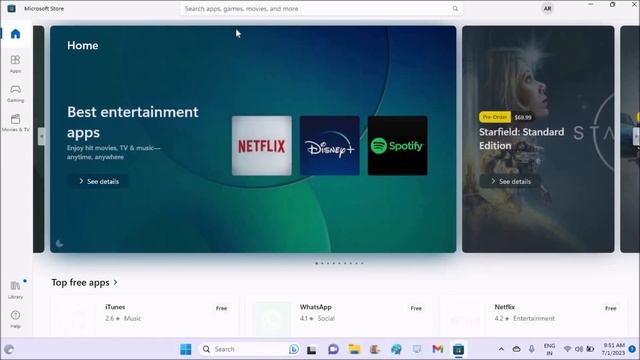
Task: Focus the store search box
Action: [x=322, y=9]
